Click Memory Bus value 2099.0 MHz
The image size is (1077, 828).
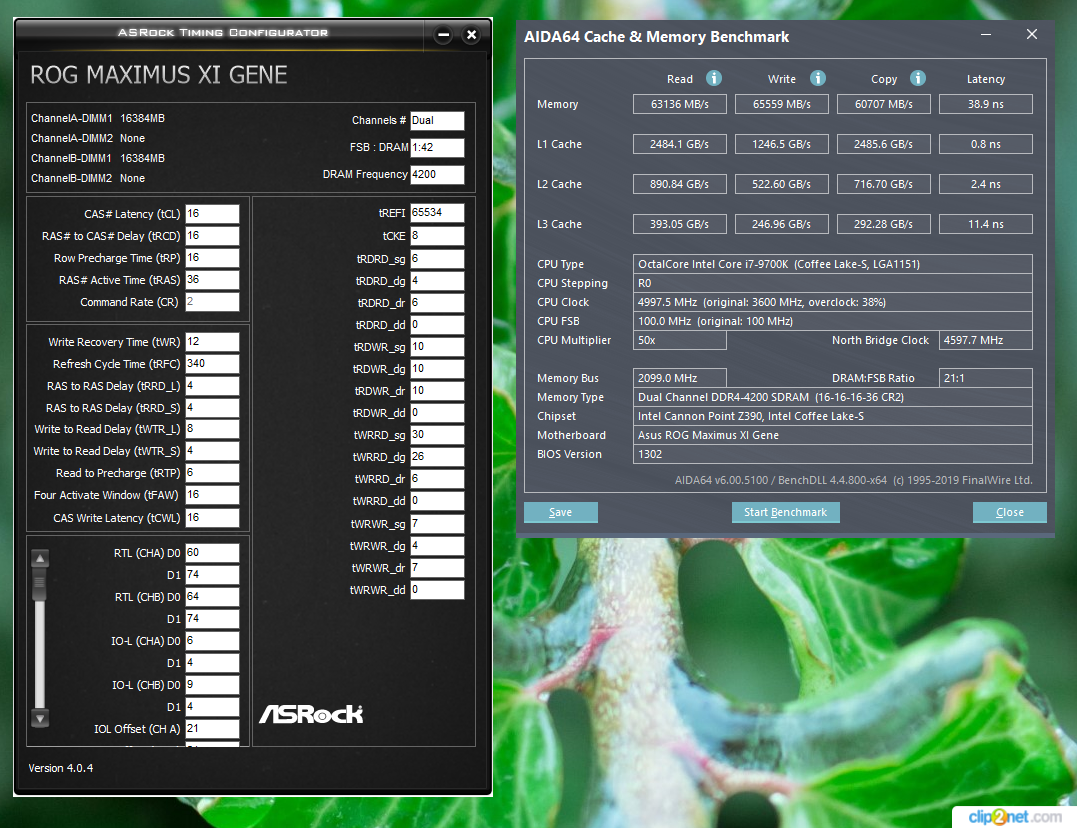click(x=679, y=378)
